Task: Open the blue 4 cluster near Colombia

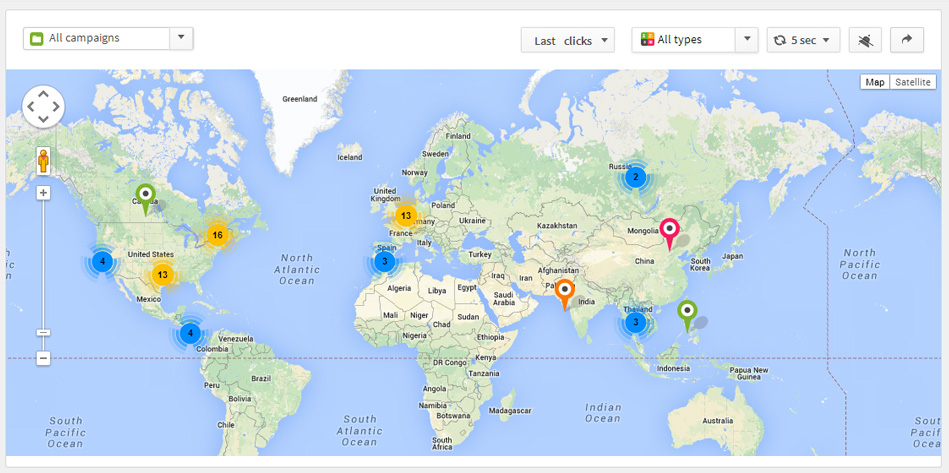Action: 190,333
